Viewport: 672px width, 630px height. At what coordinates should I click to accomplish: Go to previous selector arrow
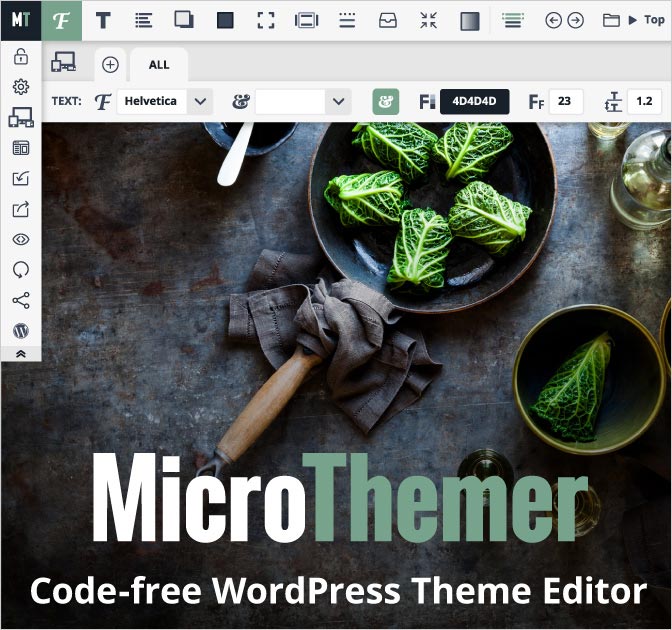(x=553, y=20)
